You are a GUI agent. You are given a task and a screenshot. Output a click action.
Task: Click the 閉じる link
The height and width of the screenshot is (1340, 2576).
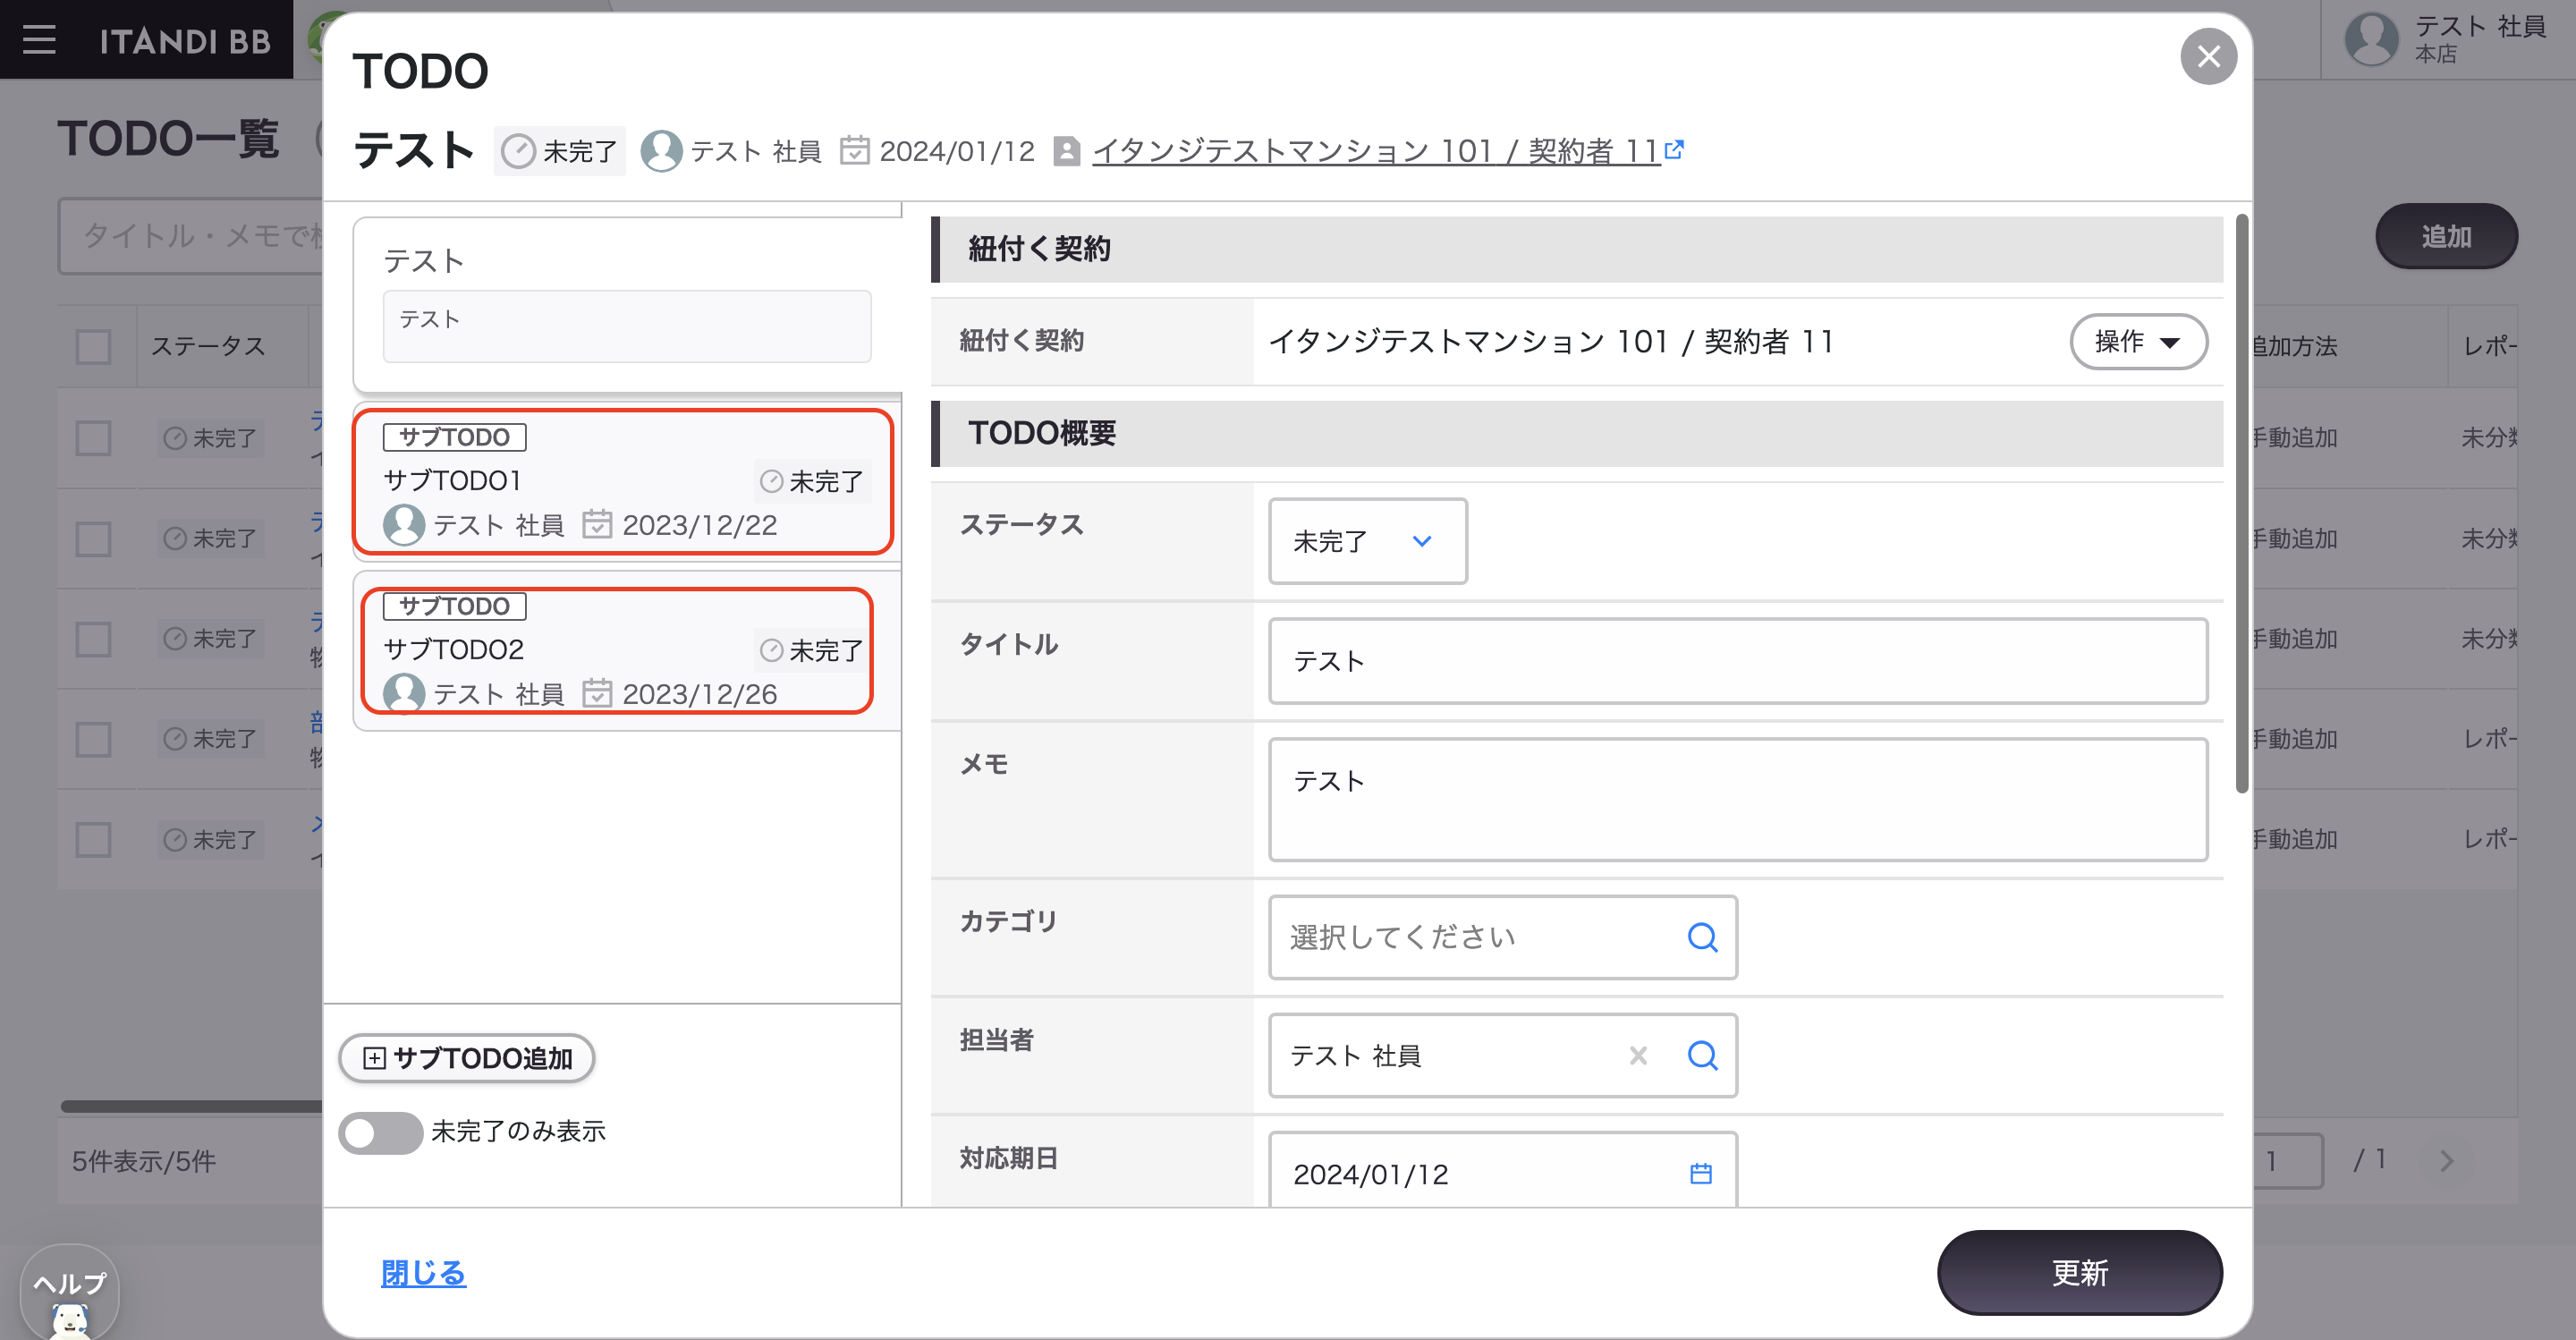pos(423,1272)
